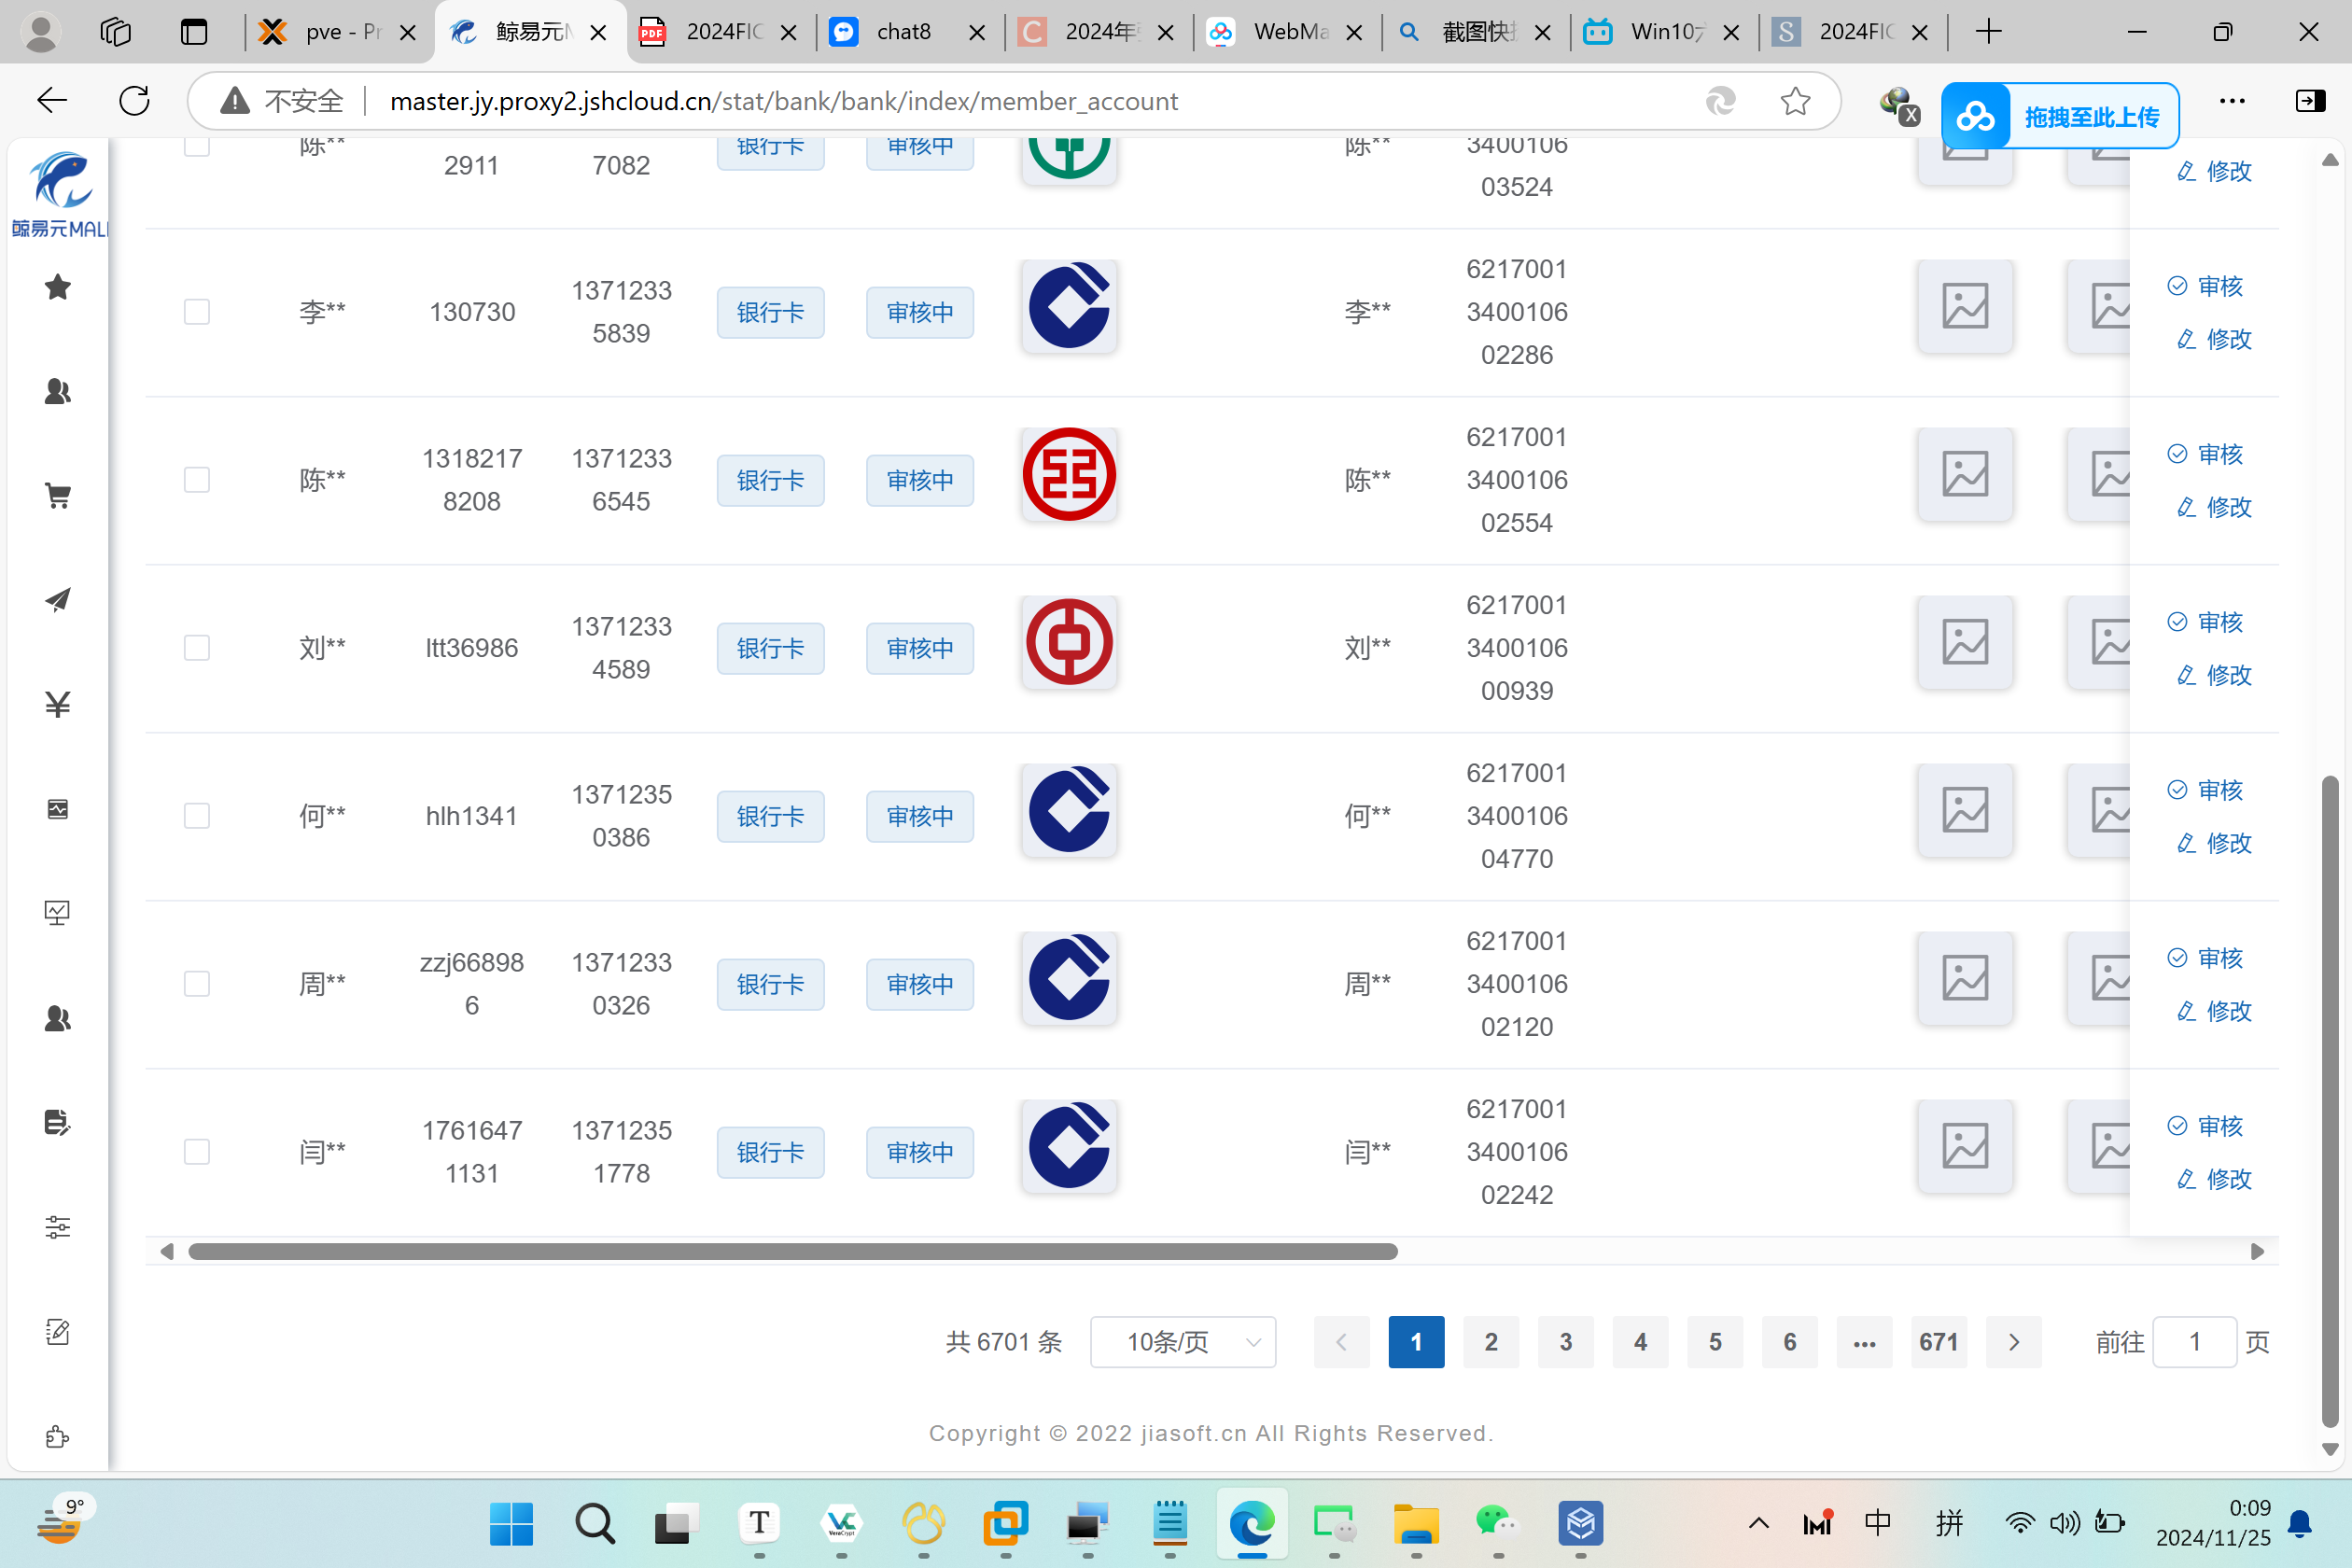Tick the checkbox for the 李** row
The width and height of the screenshot is (2352, 1568).
tap(197, 312)
